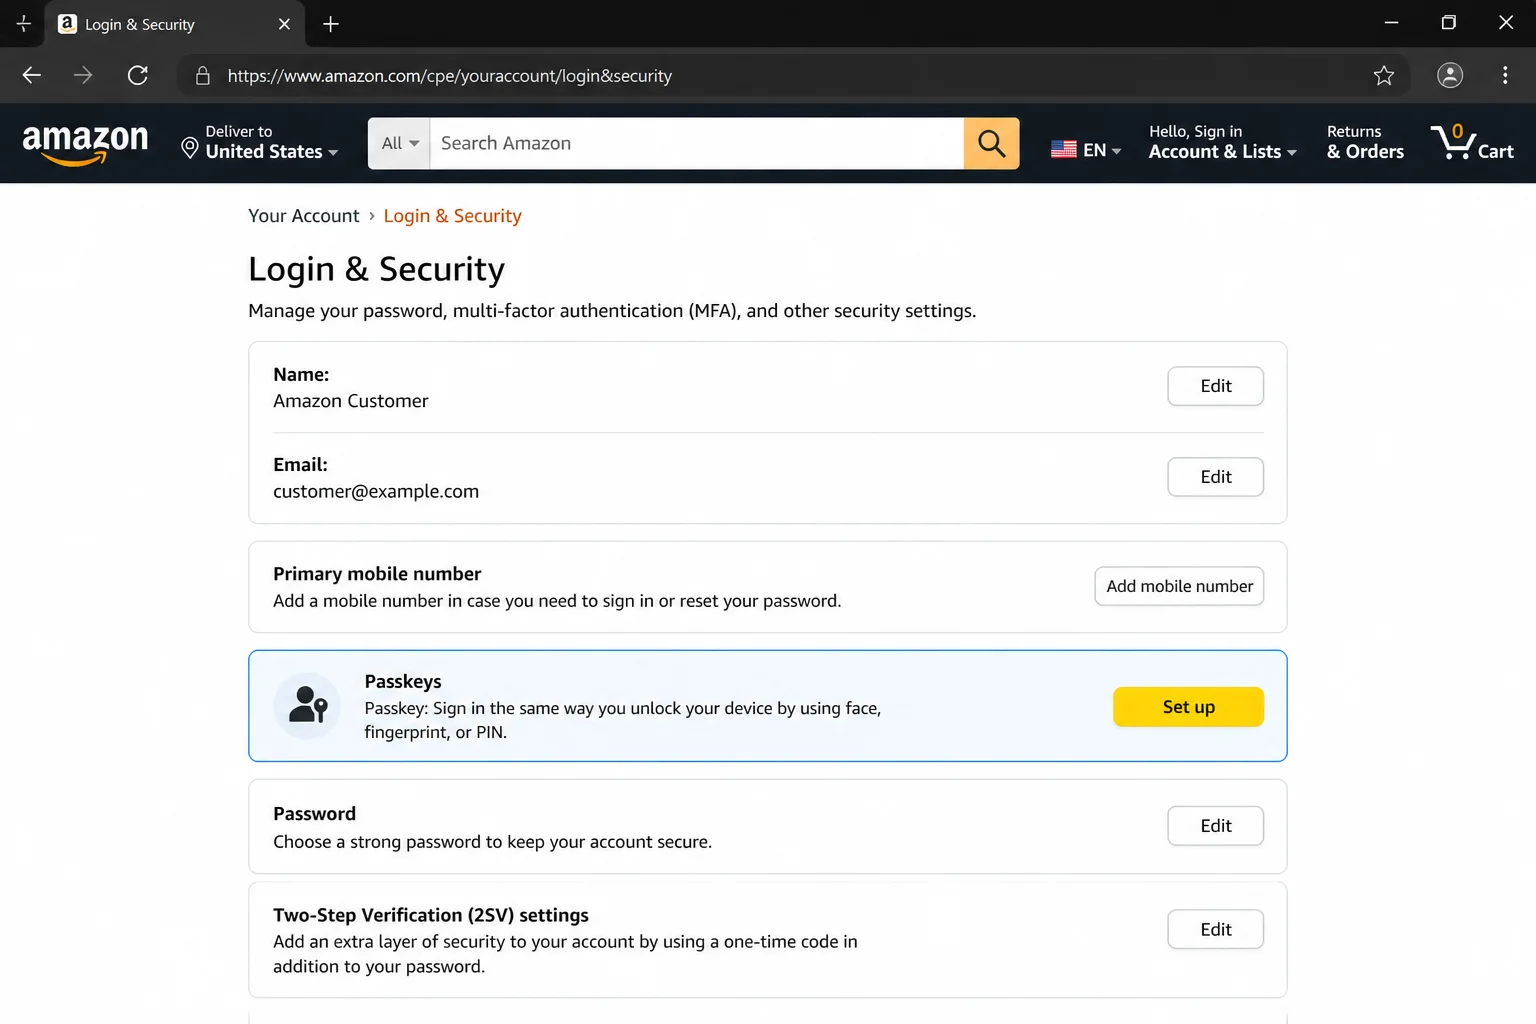Click the browser forward arrow
Screen dimensions: 1536x1024
point(83,75)
